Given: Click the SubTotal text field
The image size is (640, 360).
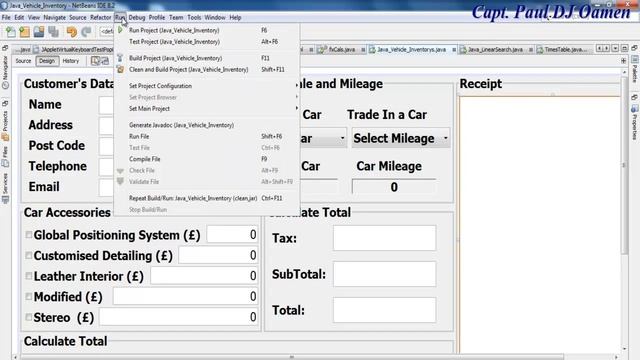Looking at the screenshot, I should (x=384, y=274).
